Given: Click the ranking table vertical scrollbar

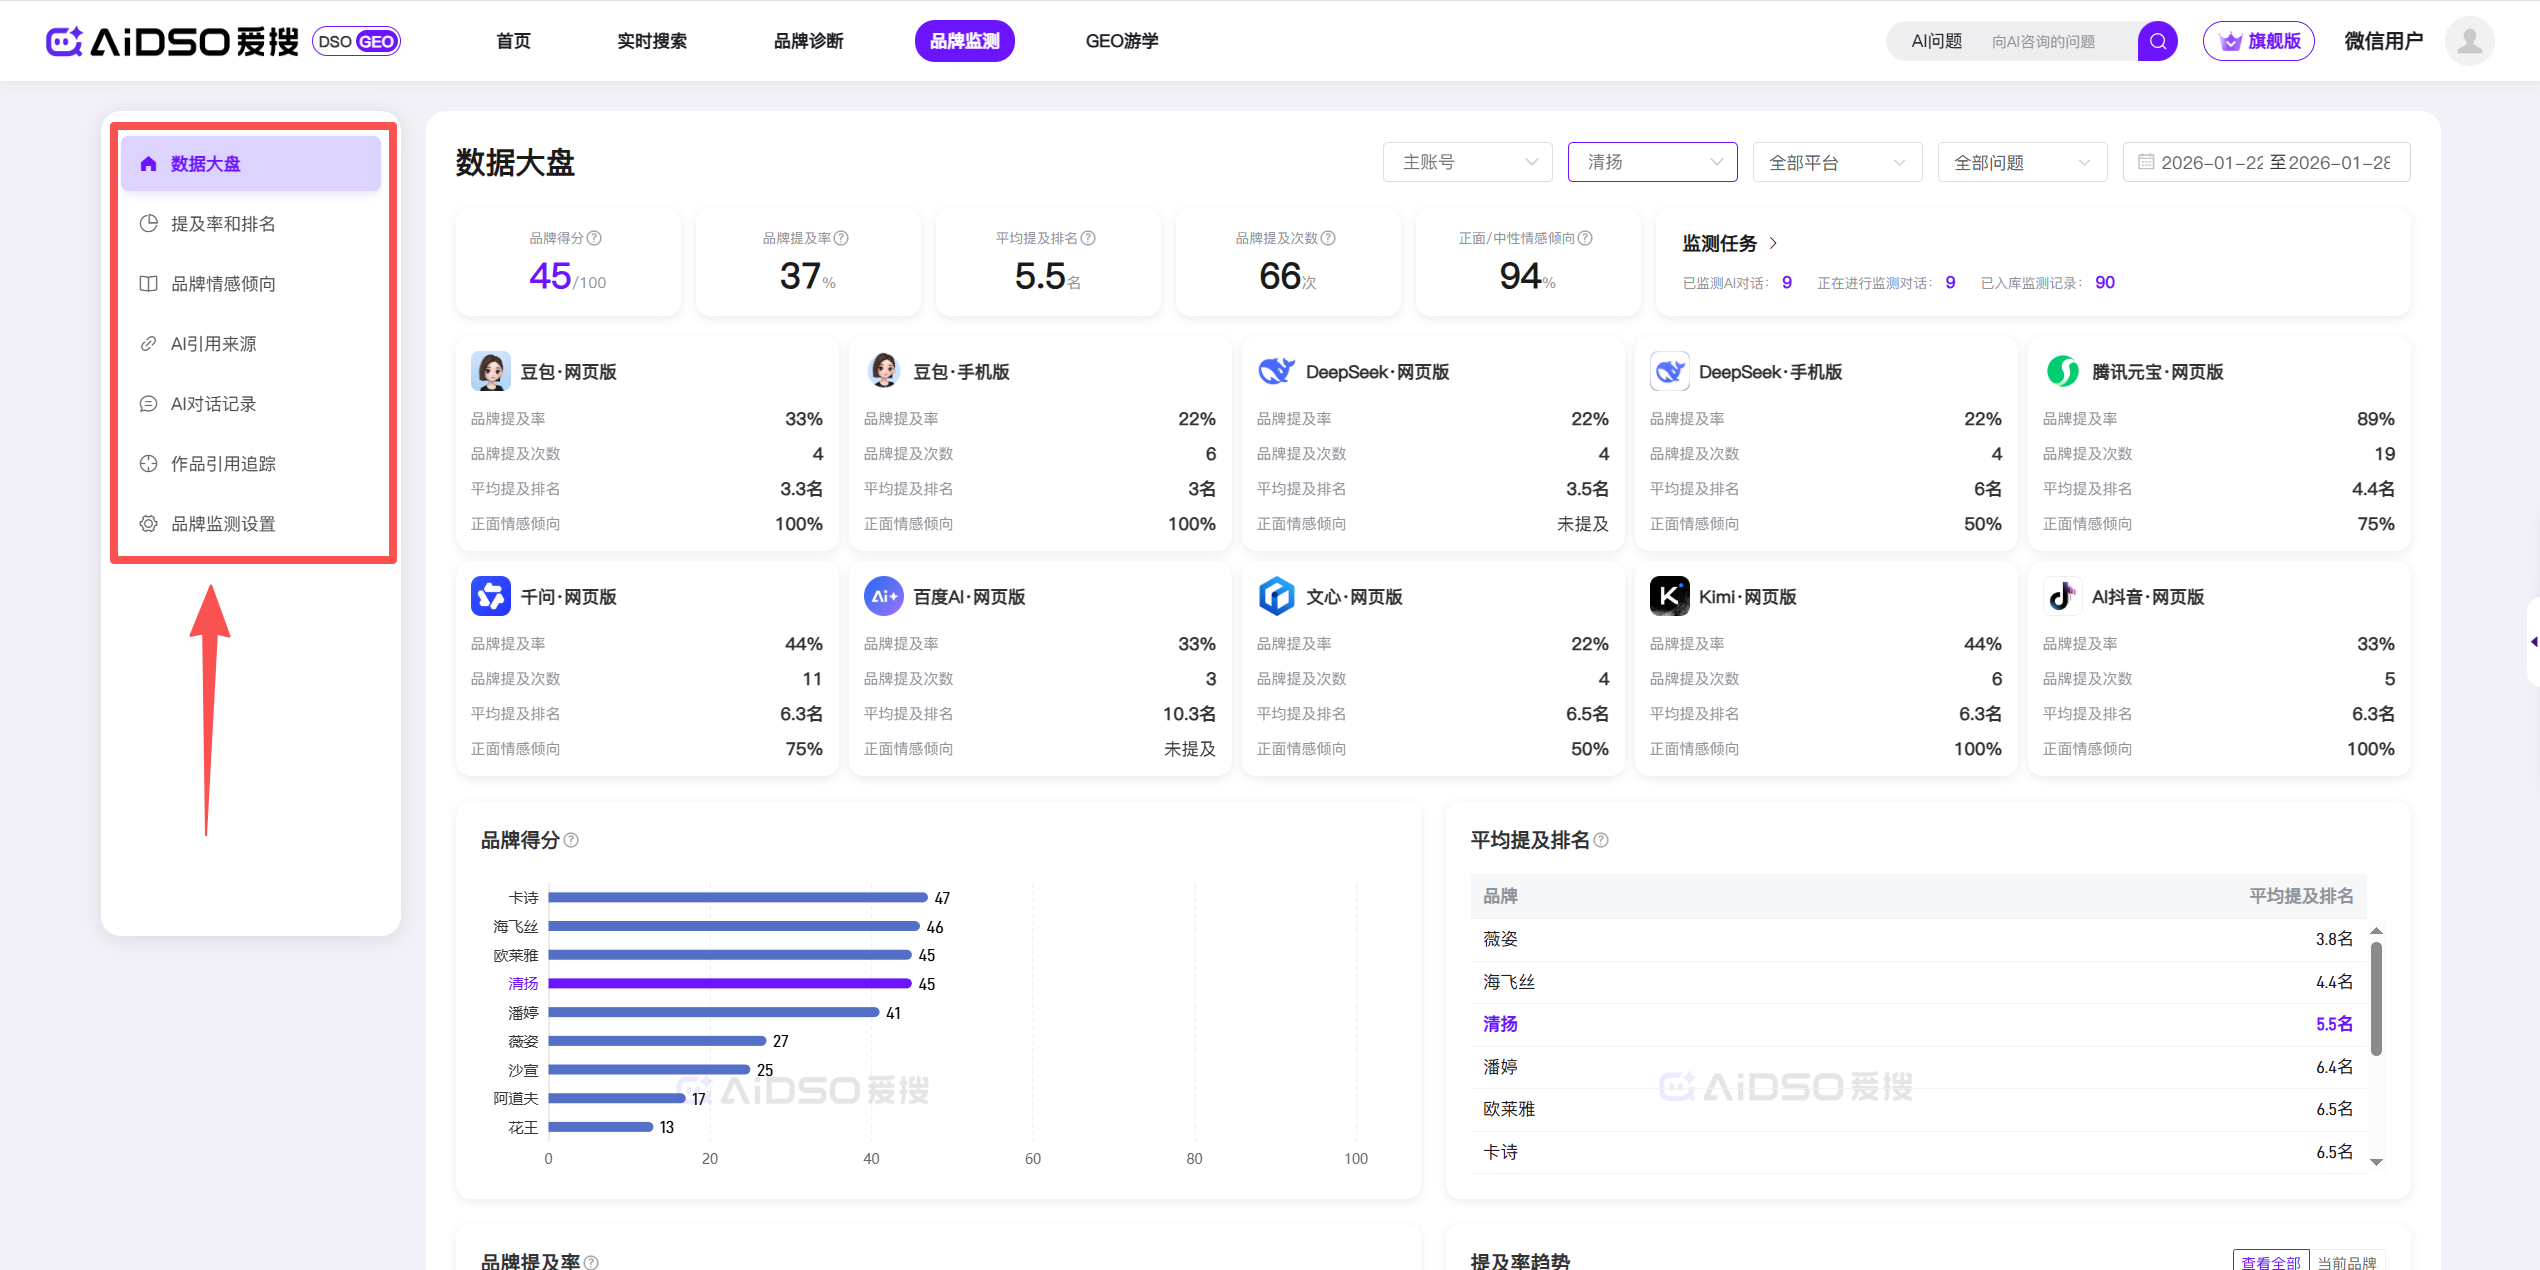Looking at the screenshot, I should click(2376, 1000).
